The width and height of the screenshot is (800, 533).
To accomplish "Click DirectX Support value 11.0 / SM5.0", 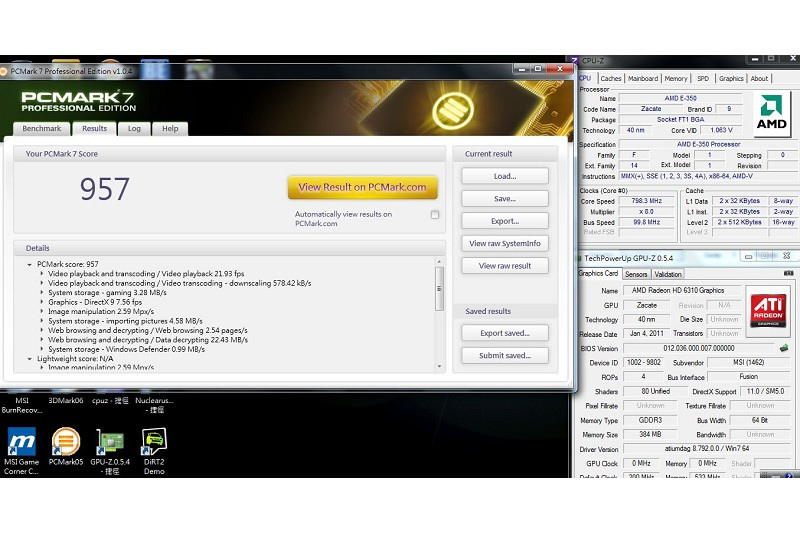I will click(x=765, y=391).
